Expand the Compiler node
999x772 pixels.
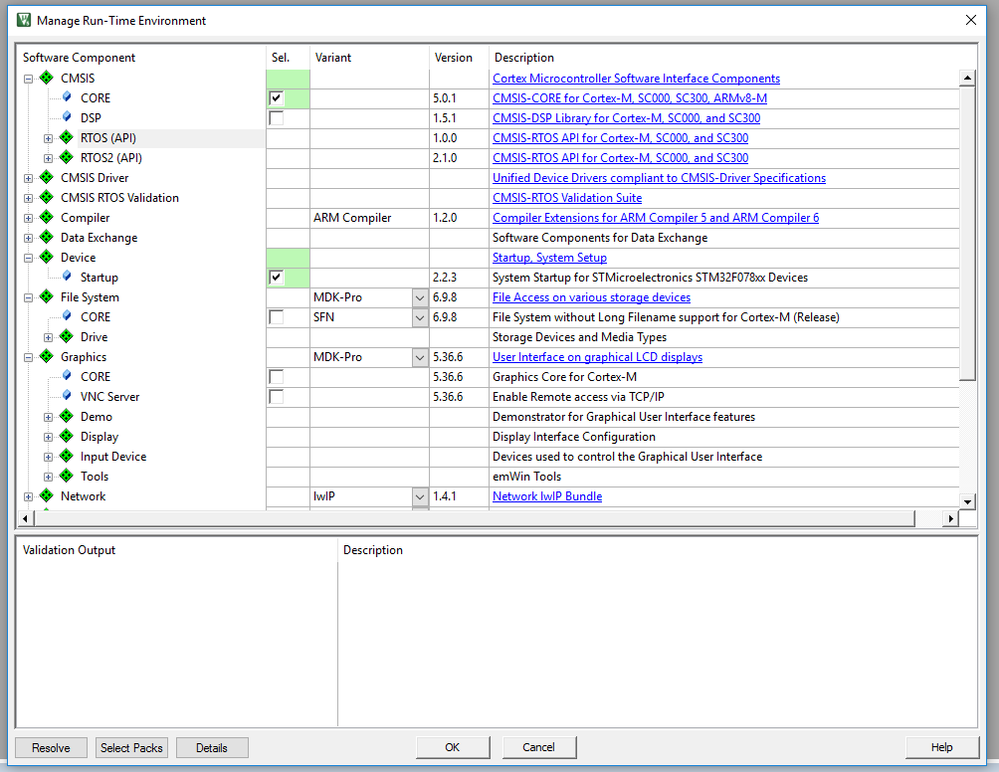[x=28, y=218]
